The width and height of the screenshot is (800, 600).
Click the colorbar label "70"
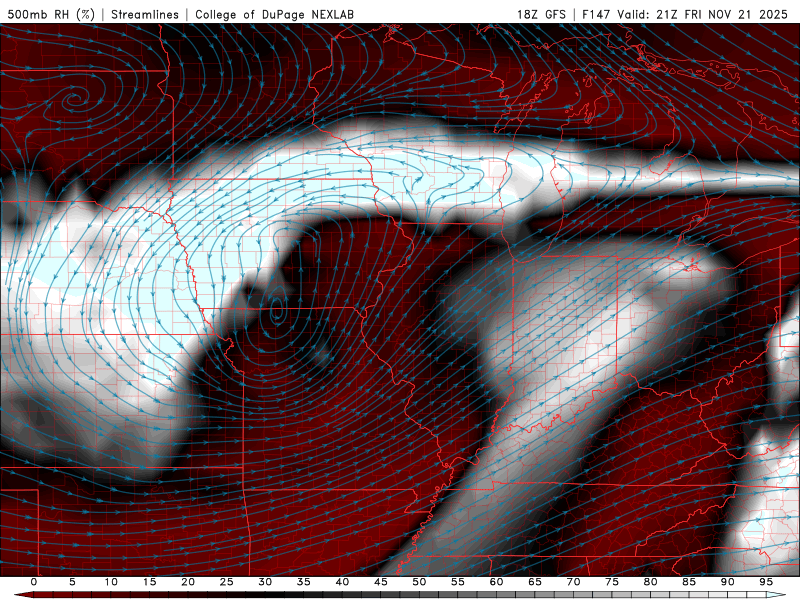point(573,582)
